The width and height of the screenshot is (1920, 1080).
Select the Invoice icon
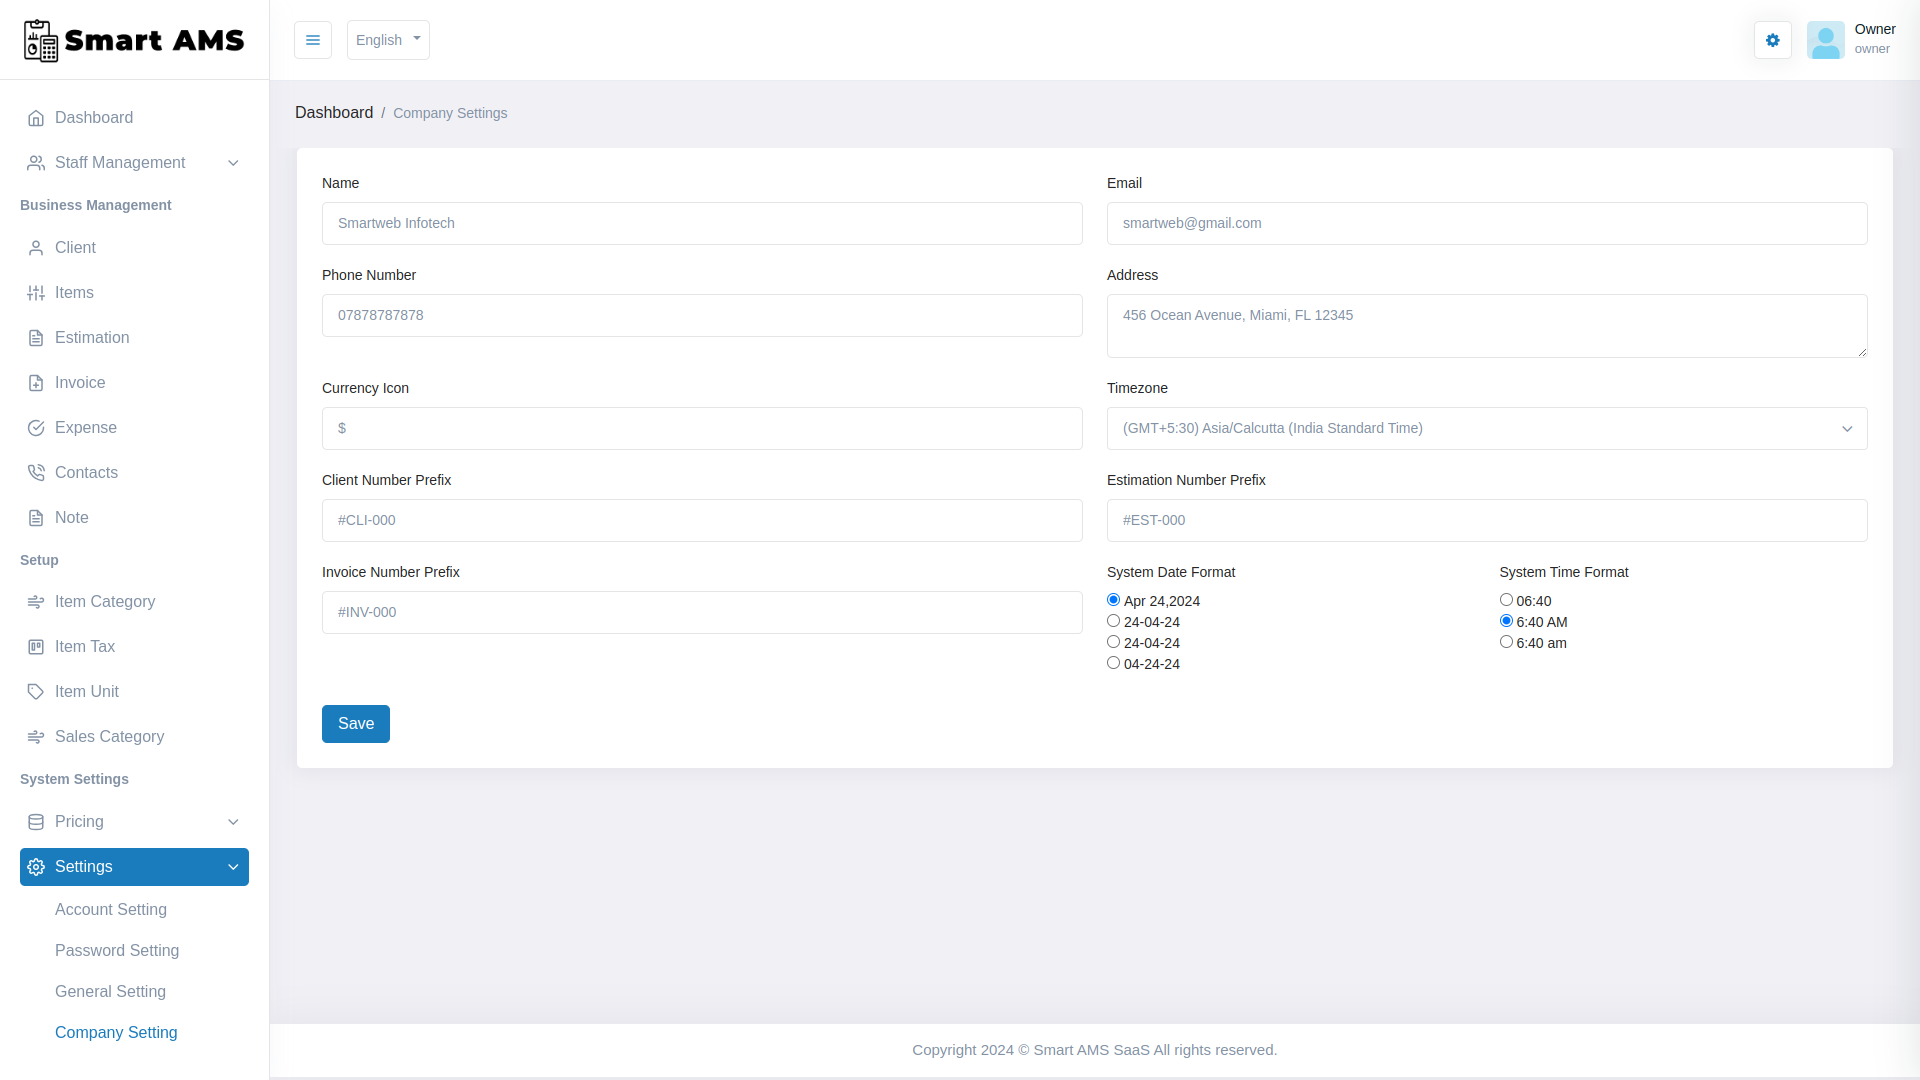(x=36, y=382)
